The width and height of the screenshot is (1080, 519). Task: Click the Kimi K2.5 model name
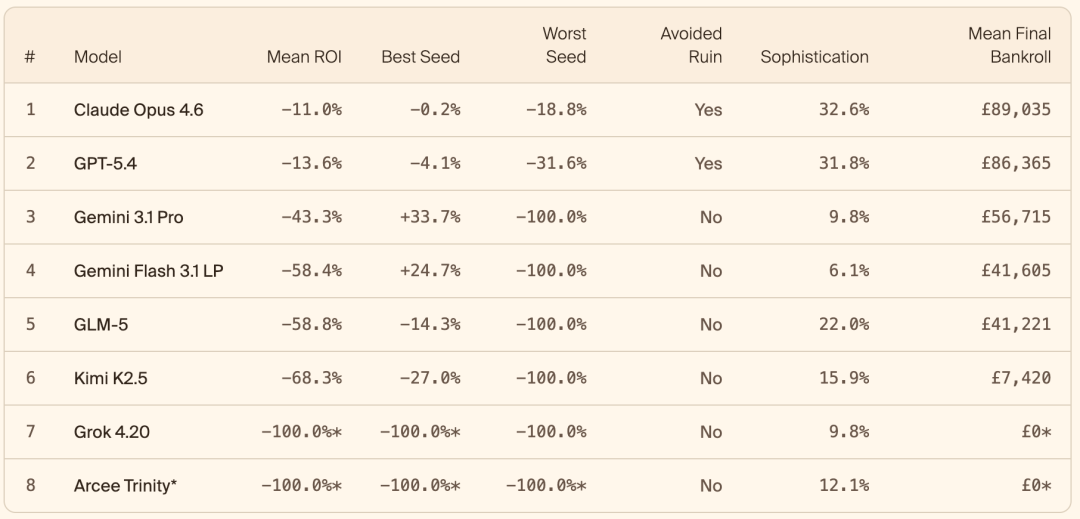pyautogui.click(x=110, y=378)
